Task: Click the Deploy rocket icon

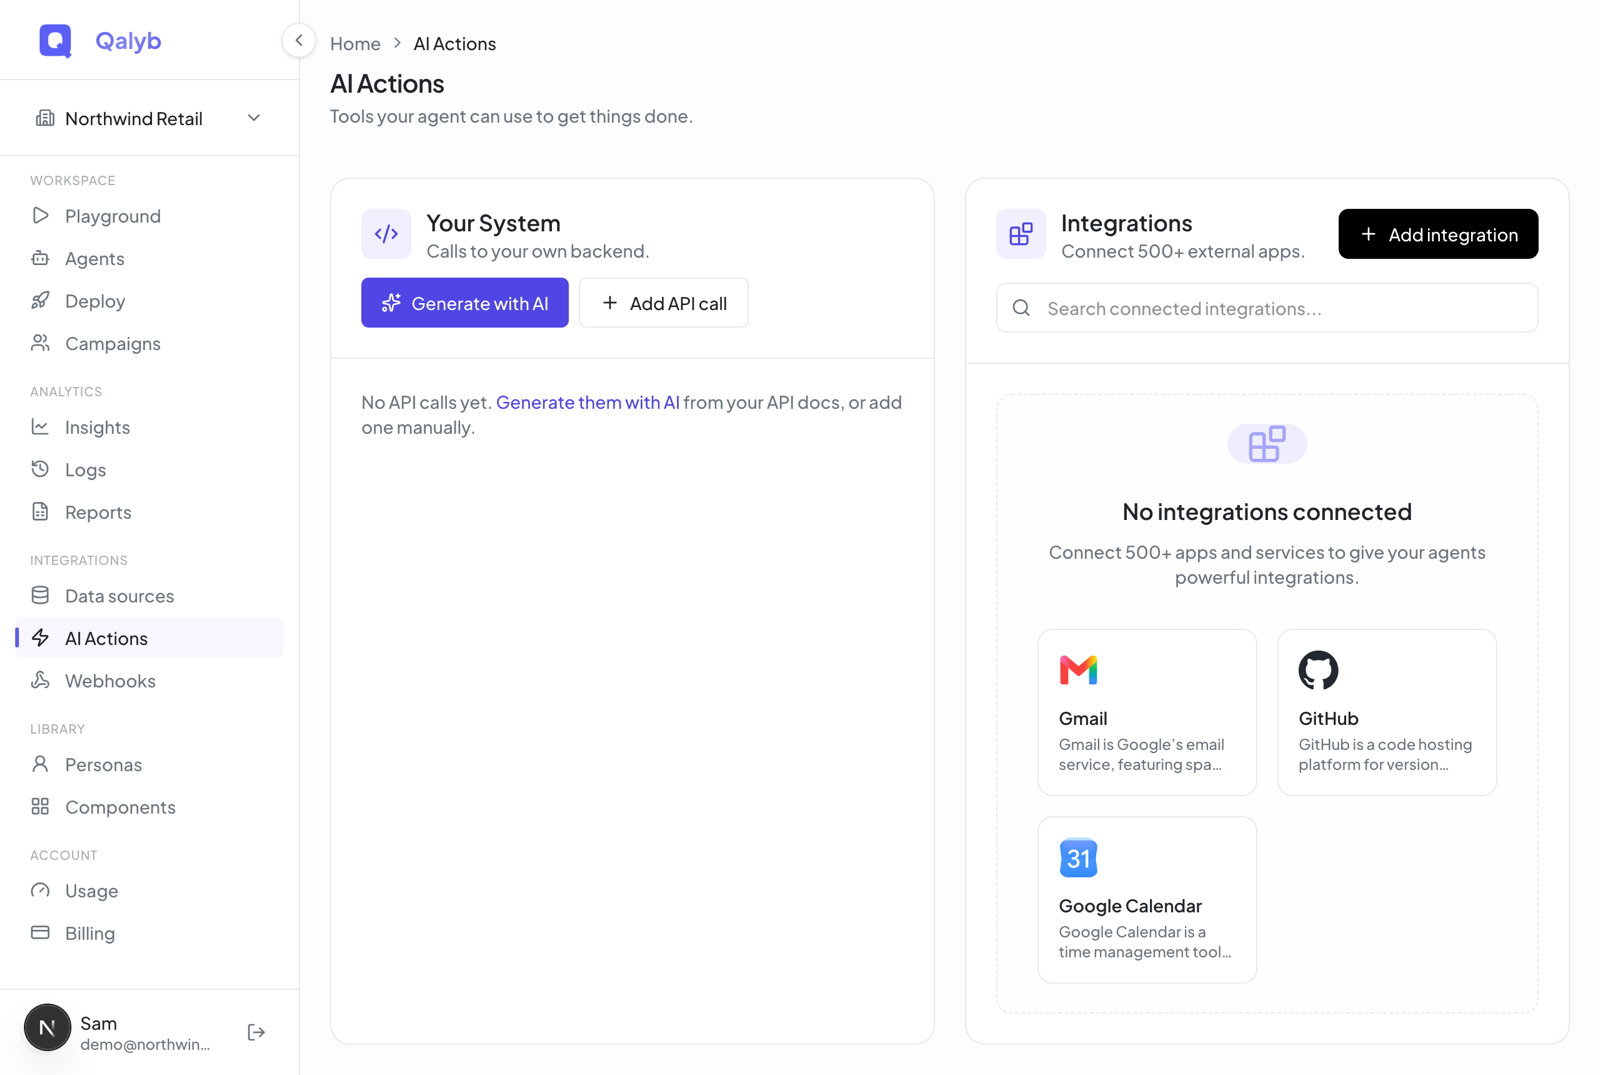Action: [x=40, y=300]
